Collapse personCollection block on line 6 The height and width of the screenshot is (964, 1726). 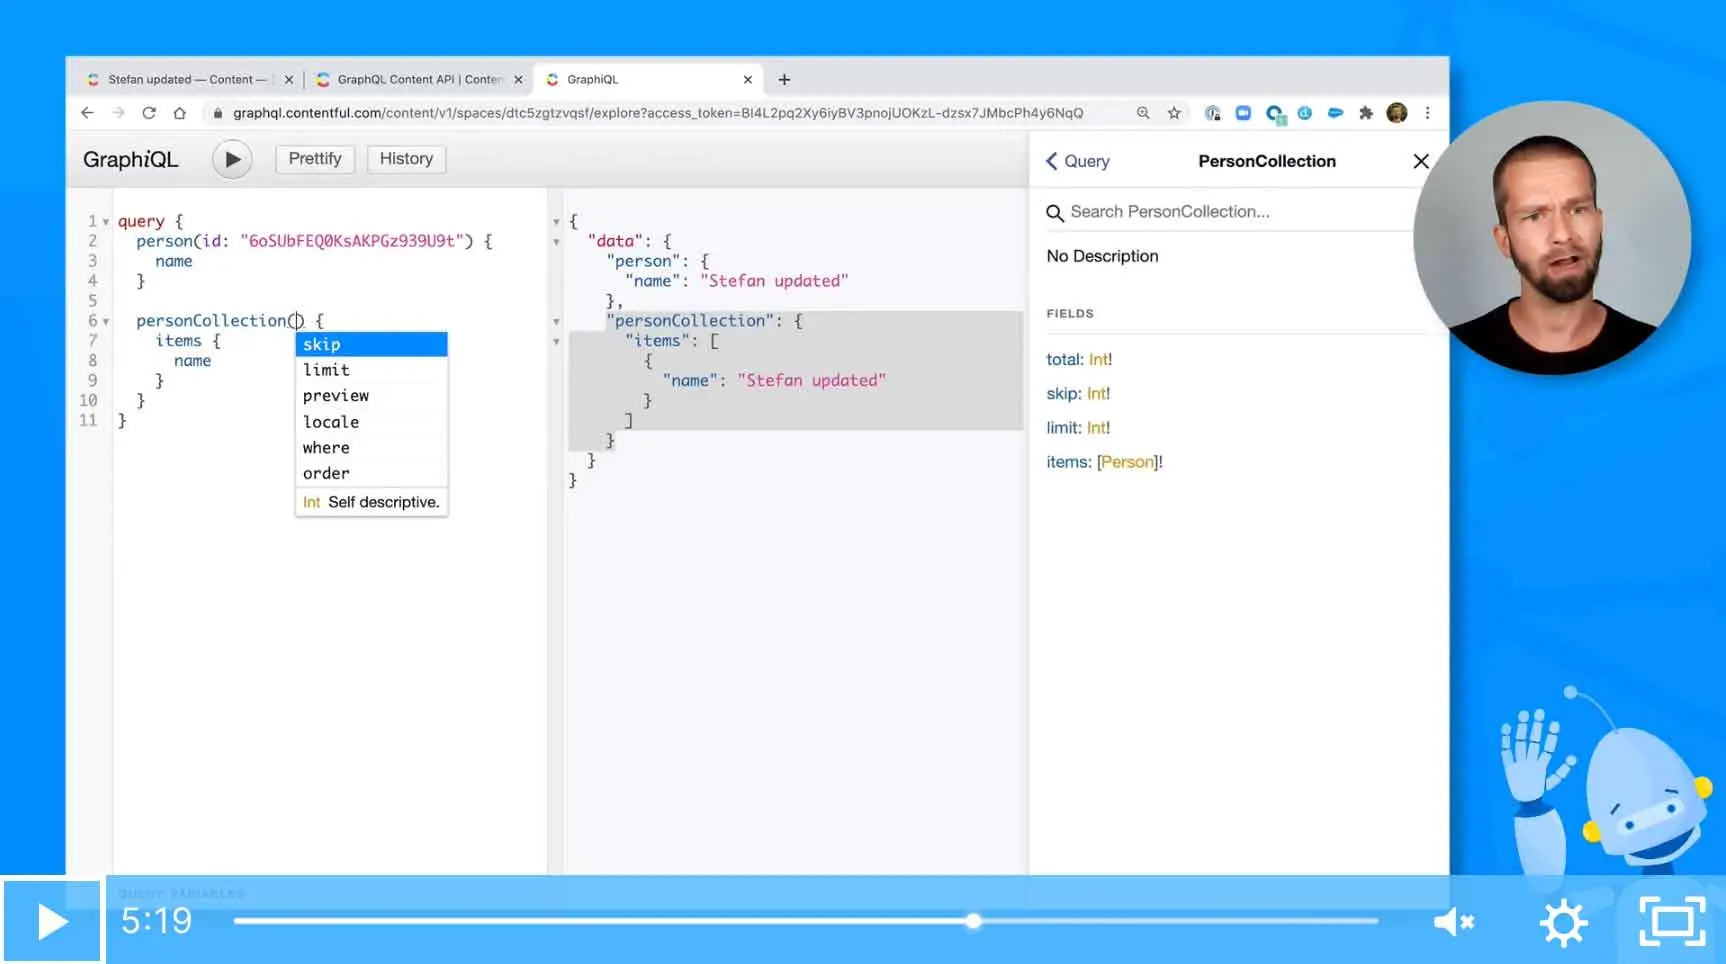(106, 322)
